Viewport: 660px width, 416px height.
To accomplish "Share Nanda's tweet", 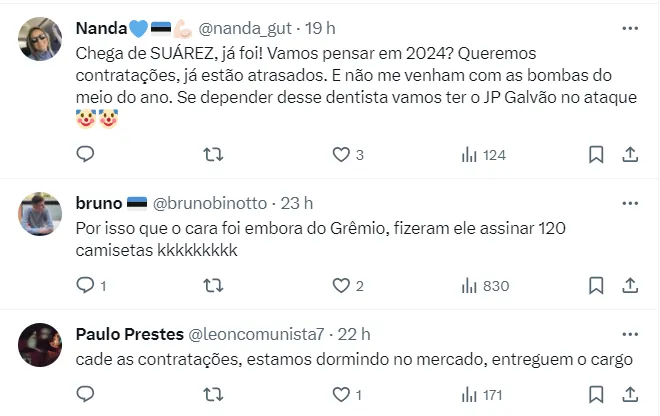I will 630,154.
